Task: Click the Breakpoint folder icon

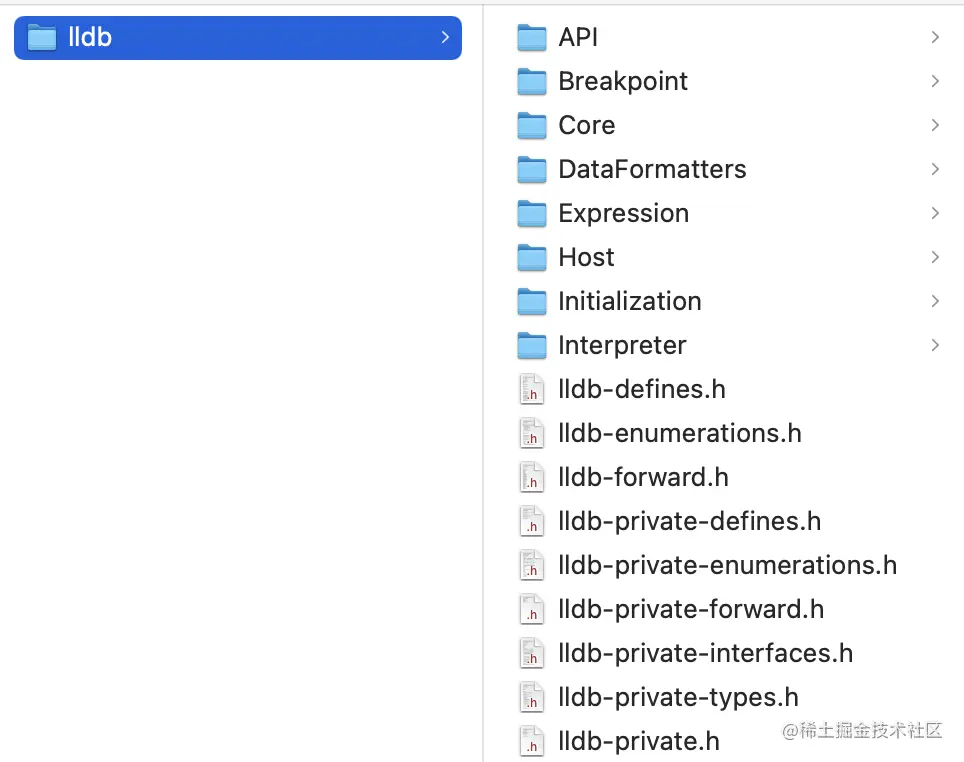Action: [x=532, y=82]
